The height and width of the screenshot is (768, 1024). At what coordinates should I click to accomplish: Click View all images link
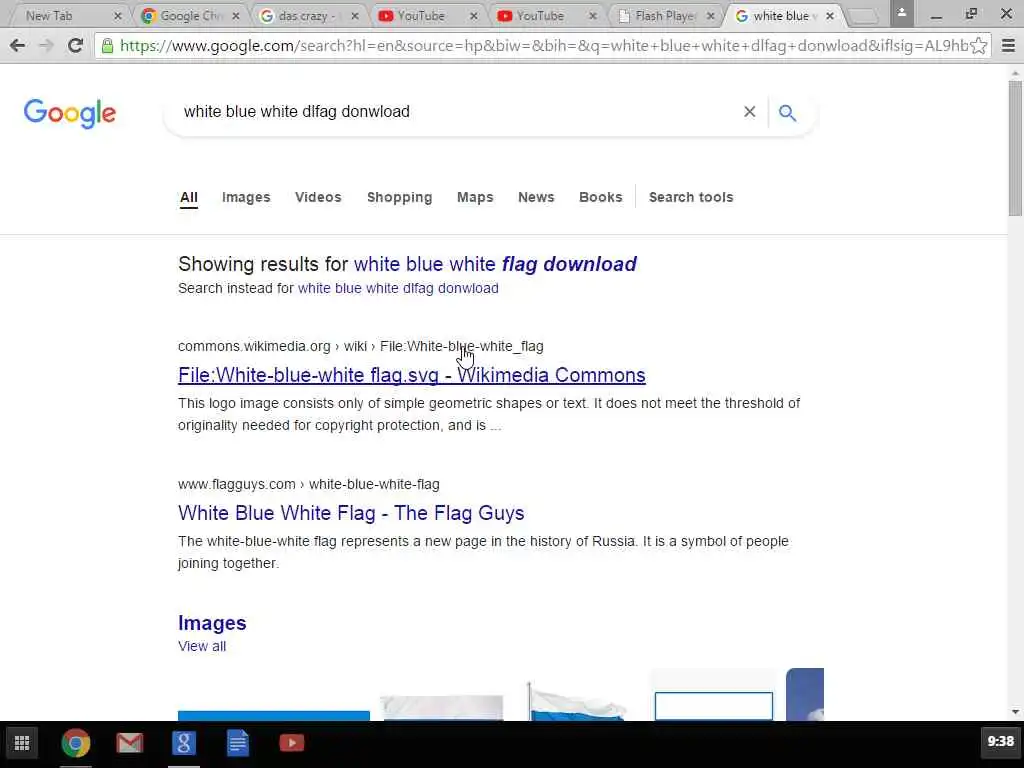pyautogui.click(x=202, y=646)
